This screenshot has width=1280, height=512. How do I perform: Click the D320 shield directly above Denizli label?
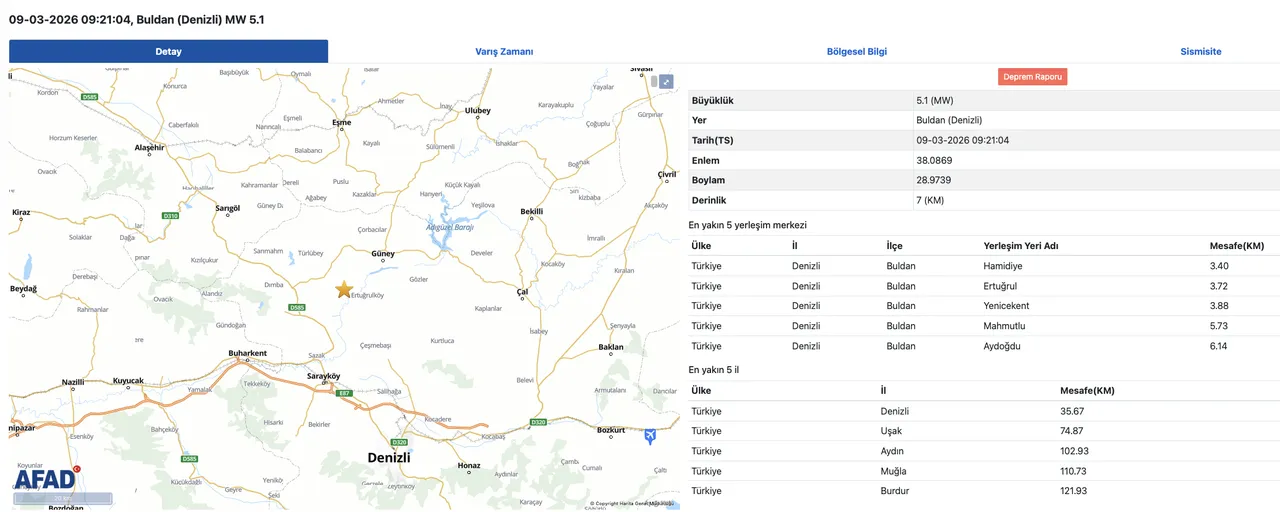pyautogui.click(x=400, y=442)
